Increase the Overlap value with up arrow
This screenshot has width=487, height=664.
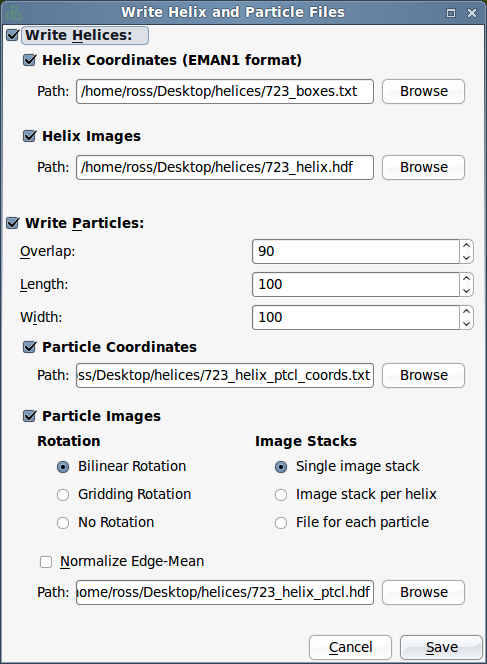point(466,246)
